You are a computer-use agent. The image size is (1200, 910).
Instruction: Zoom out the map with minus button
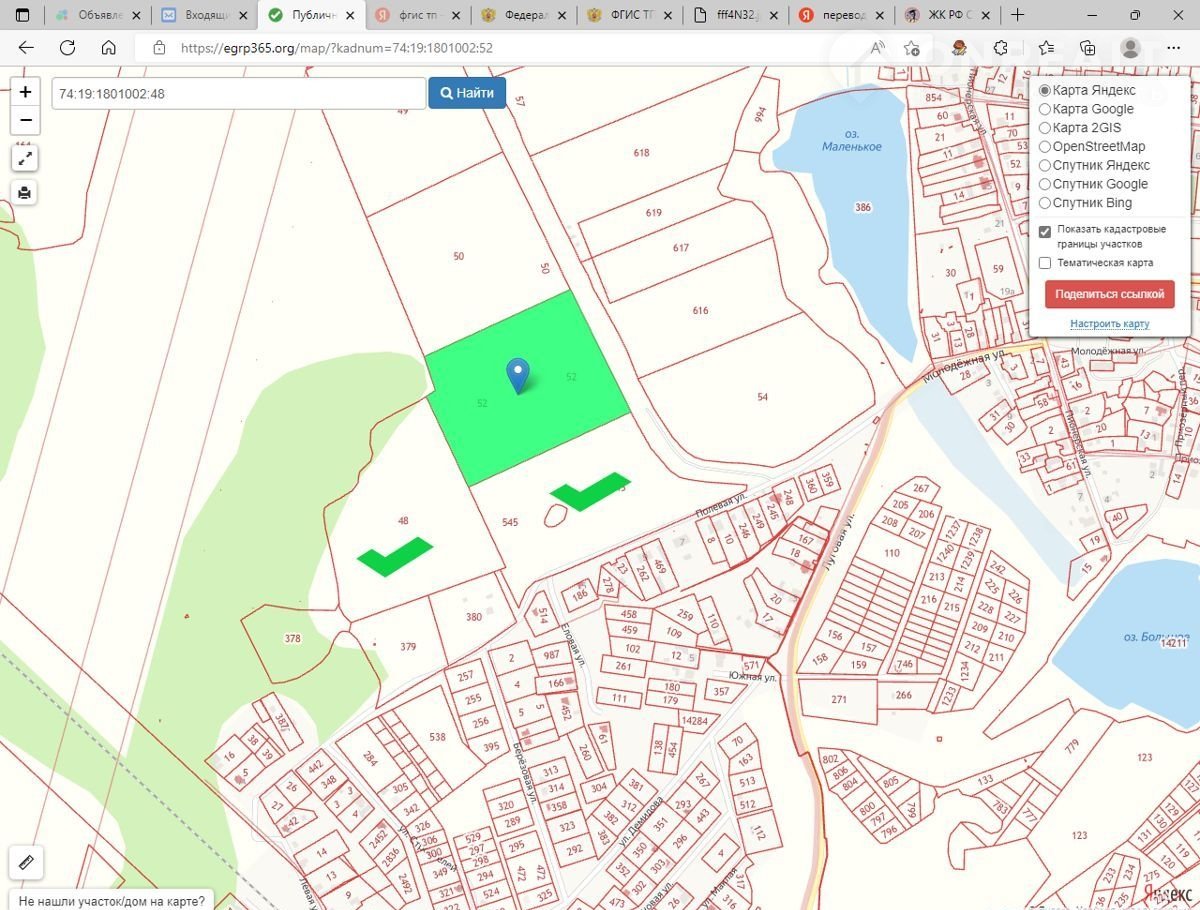coord(26,120)
